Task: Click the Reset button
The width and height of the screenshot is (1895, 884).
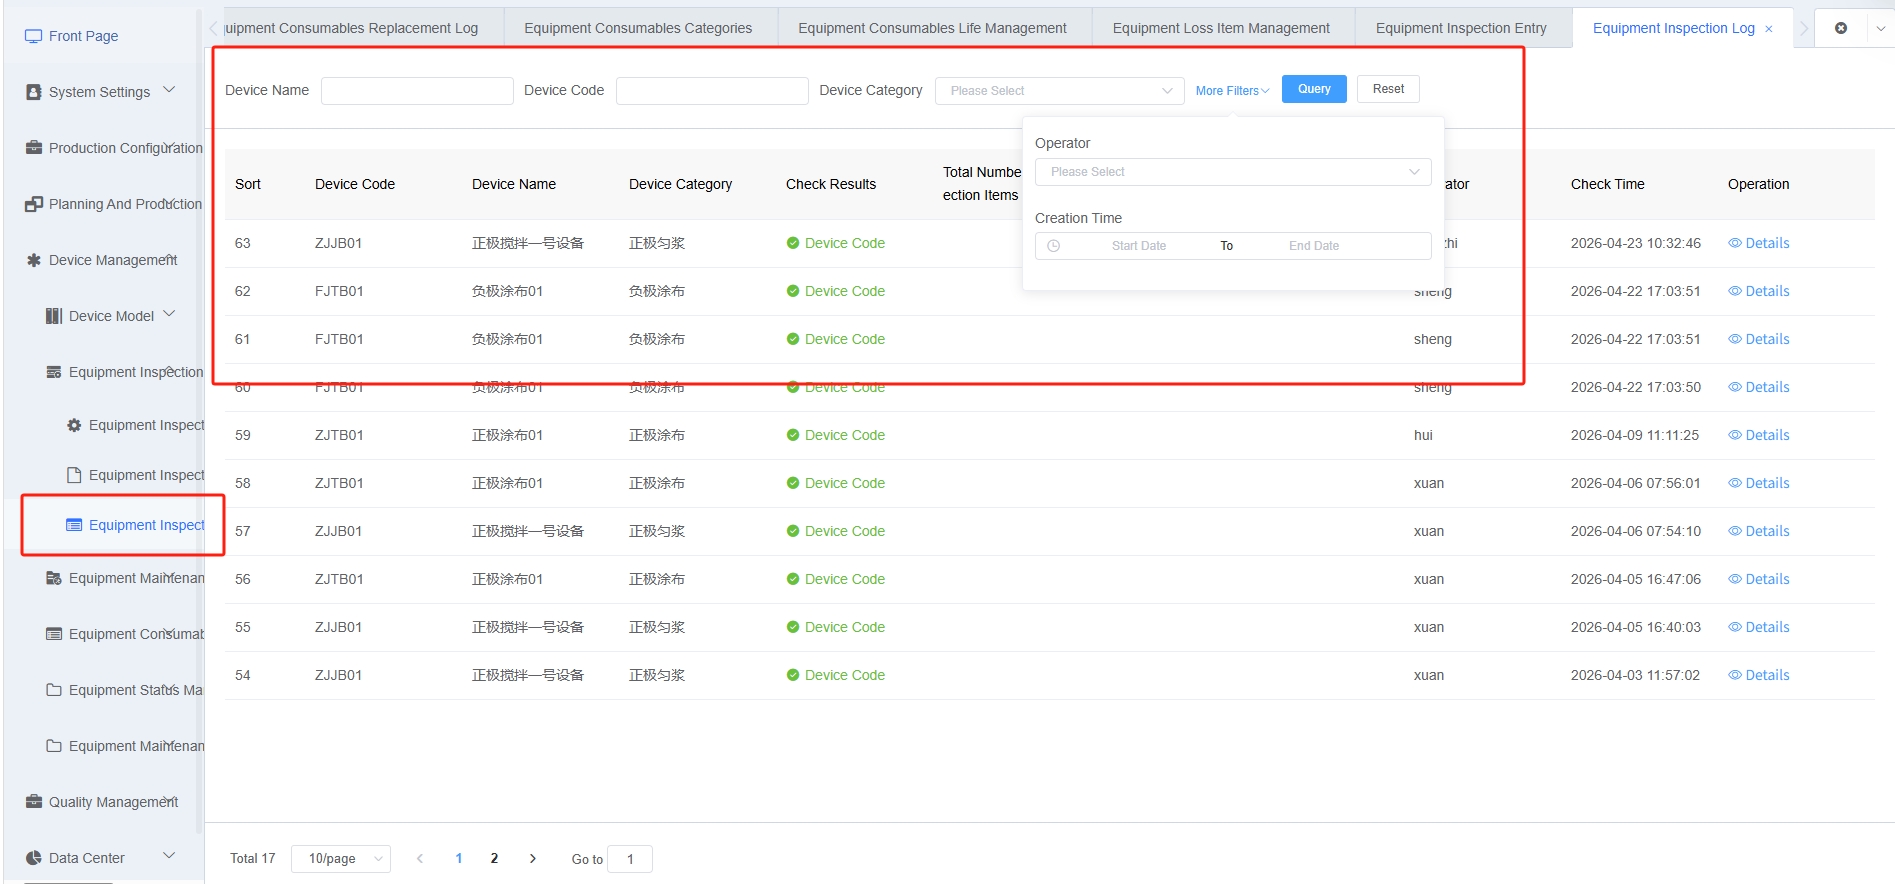Action: 1388,89
